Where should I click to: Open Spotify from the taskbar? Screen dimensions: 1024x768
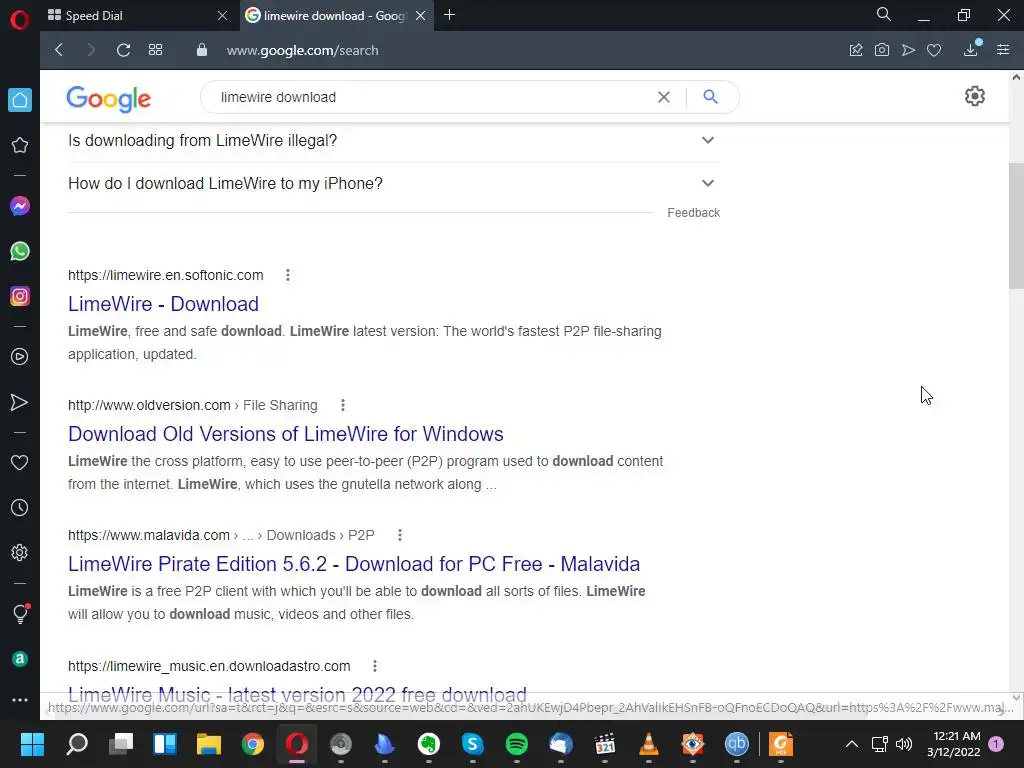tap(517, 744)
